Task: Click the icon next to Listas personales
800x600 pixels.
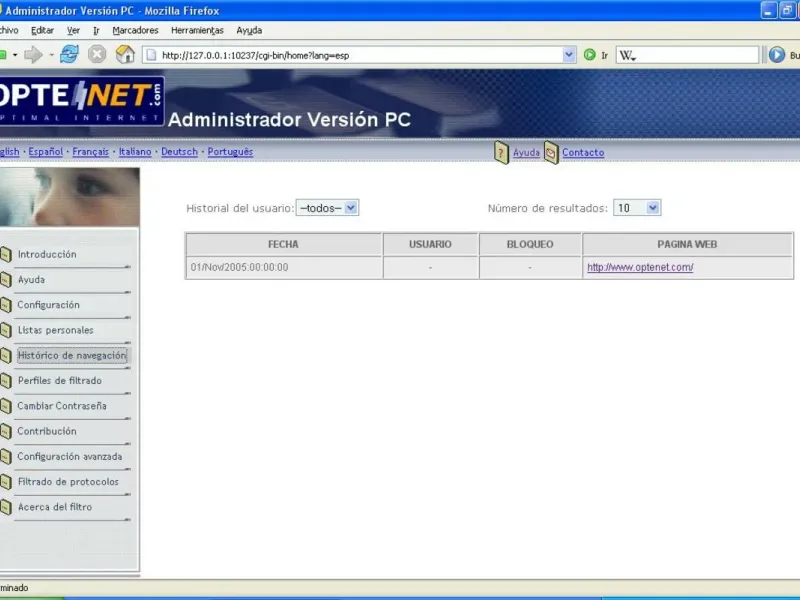Action: tap(6, 330)
